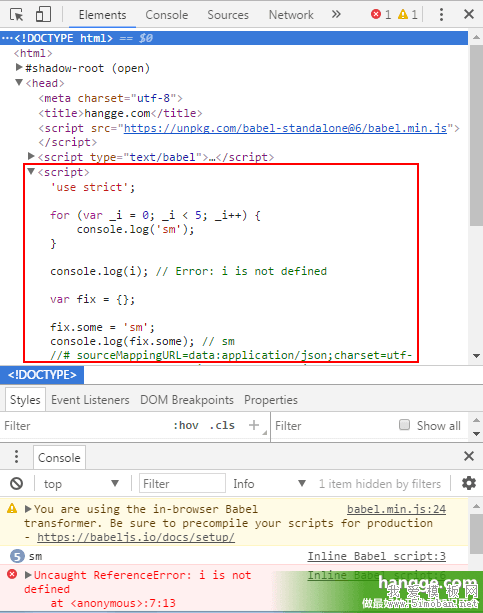
Task: Click the console output scrollbar thumb
Action: click(476, 534)
